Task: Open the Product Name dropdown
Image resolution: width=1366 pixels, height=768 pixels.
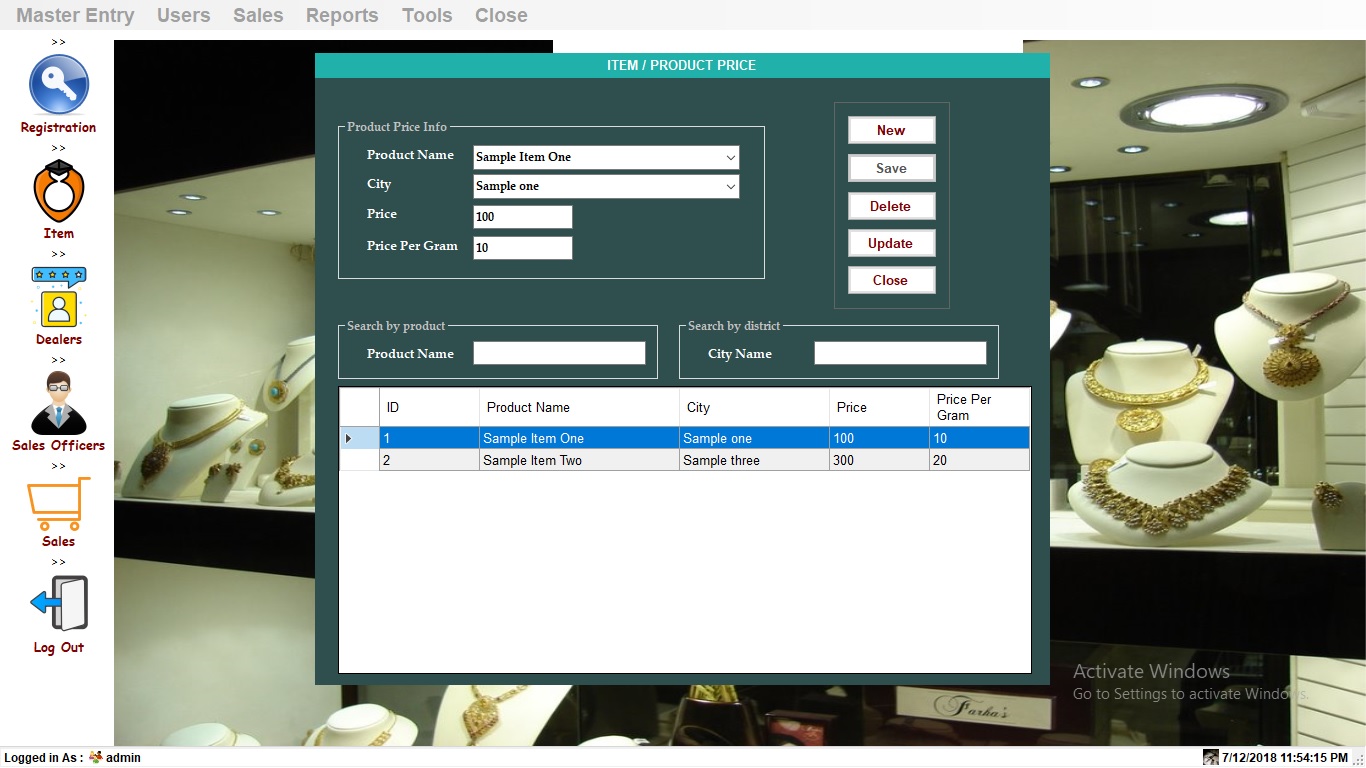Action: 731,157
